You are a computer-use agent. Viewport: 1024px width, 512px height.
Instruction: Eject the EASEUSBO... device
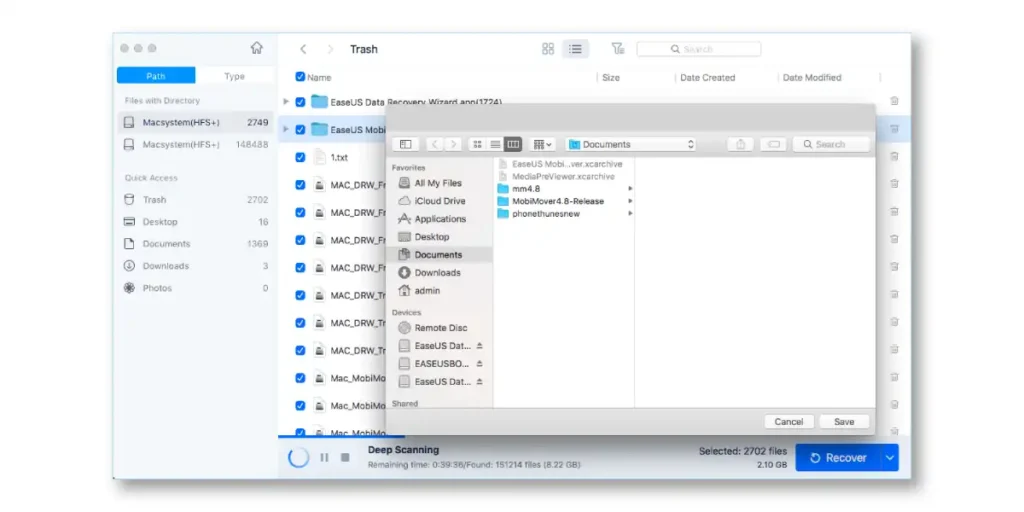pos(479,363)
